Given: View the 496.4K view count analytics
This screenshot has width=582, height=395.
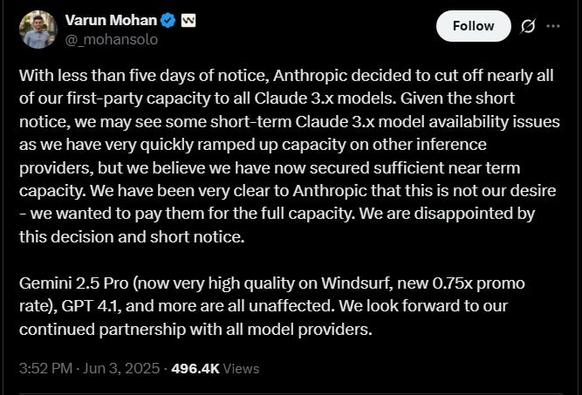Looking at the screenshot, I should (195, 369).
